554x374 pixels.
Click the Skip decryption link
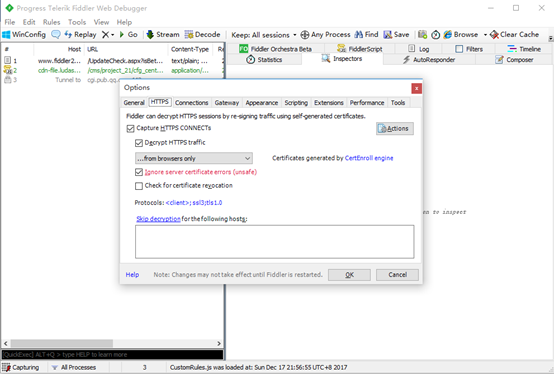(x=158, y=219)
